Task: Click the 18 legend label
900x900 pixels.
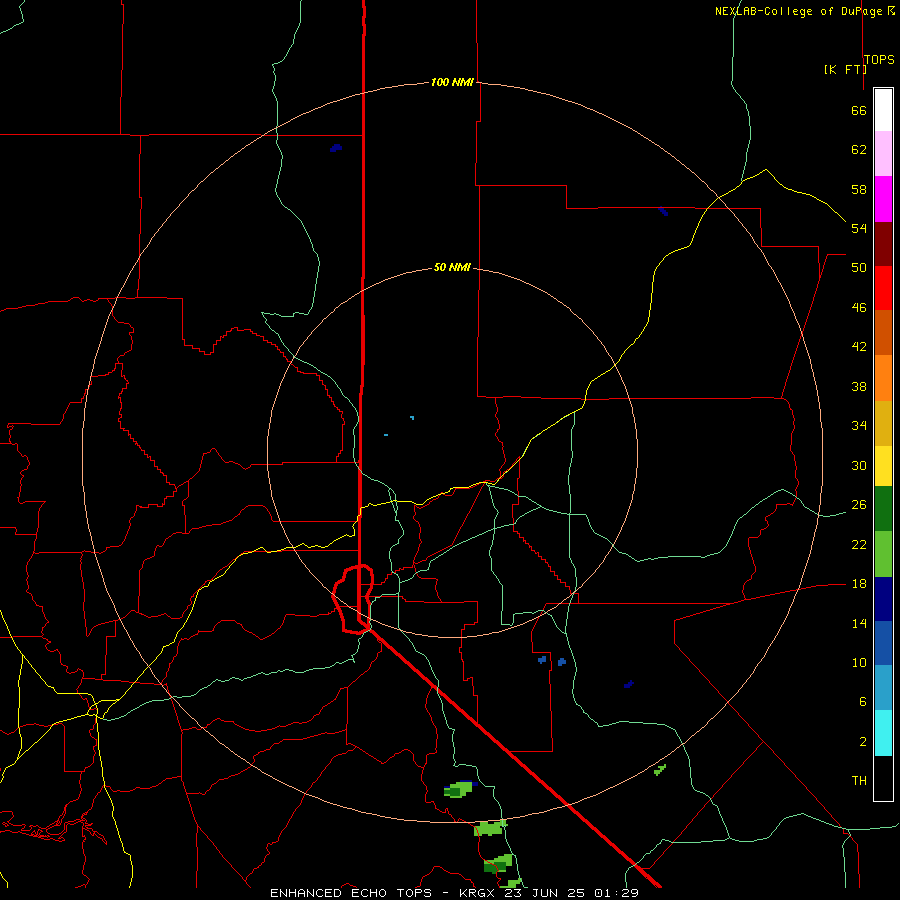Action: click(x=859, y=584)
